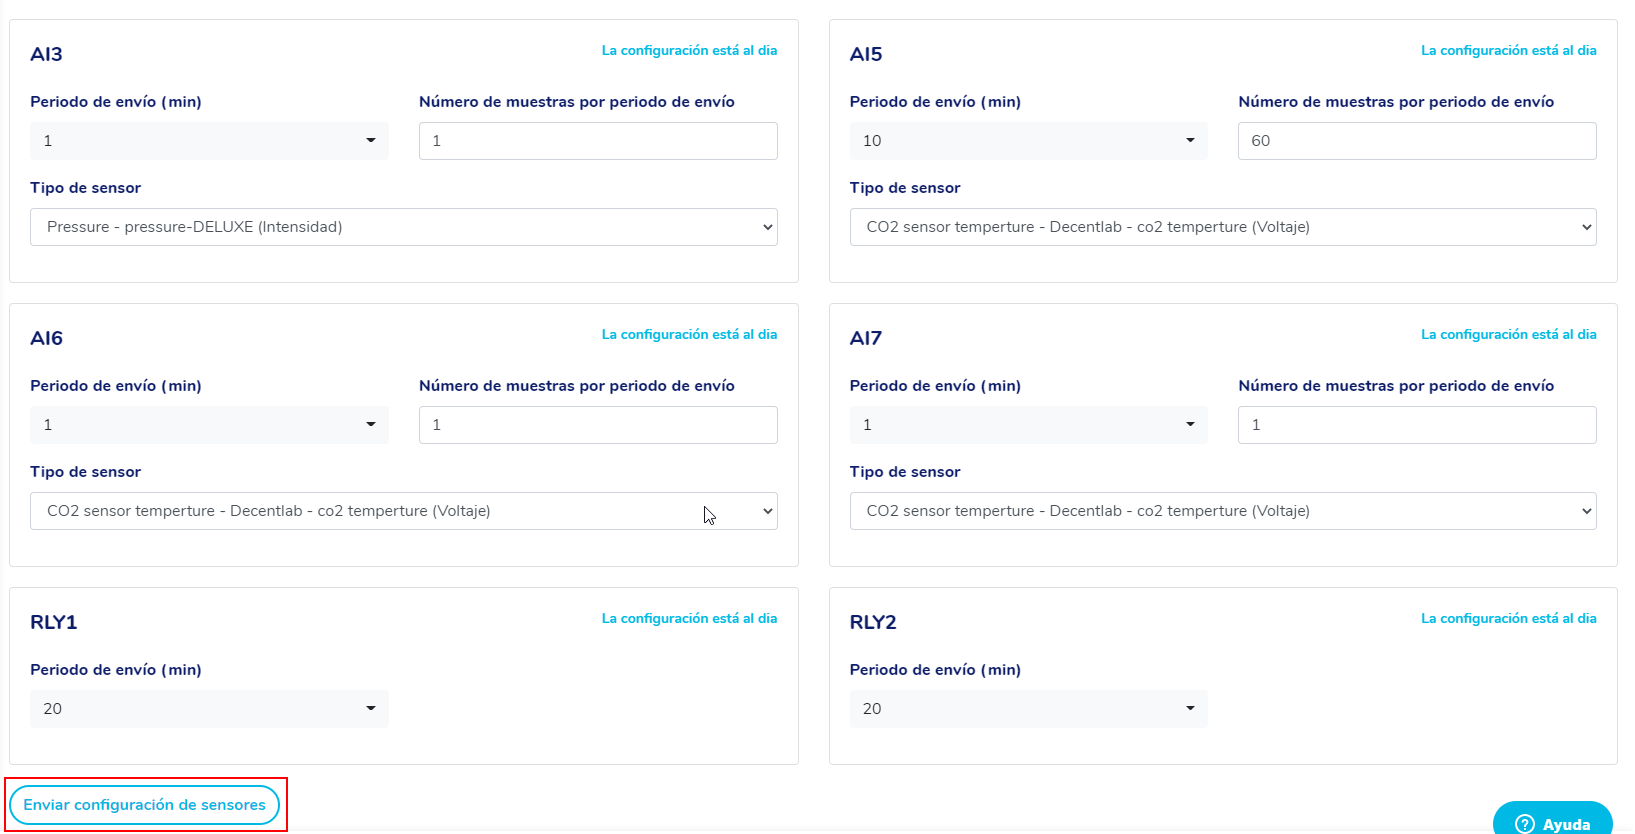
Task: Click RLY2 configuración está al día status
Action: point(1508,619)
